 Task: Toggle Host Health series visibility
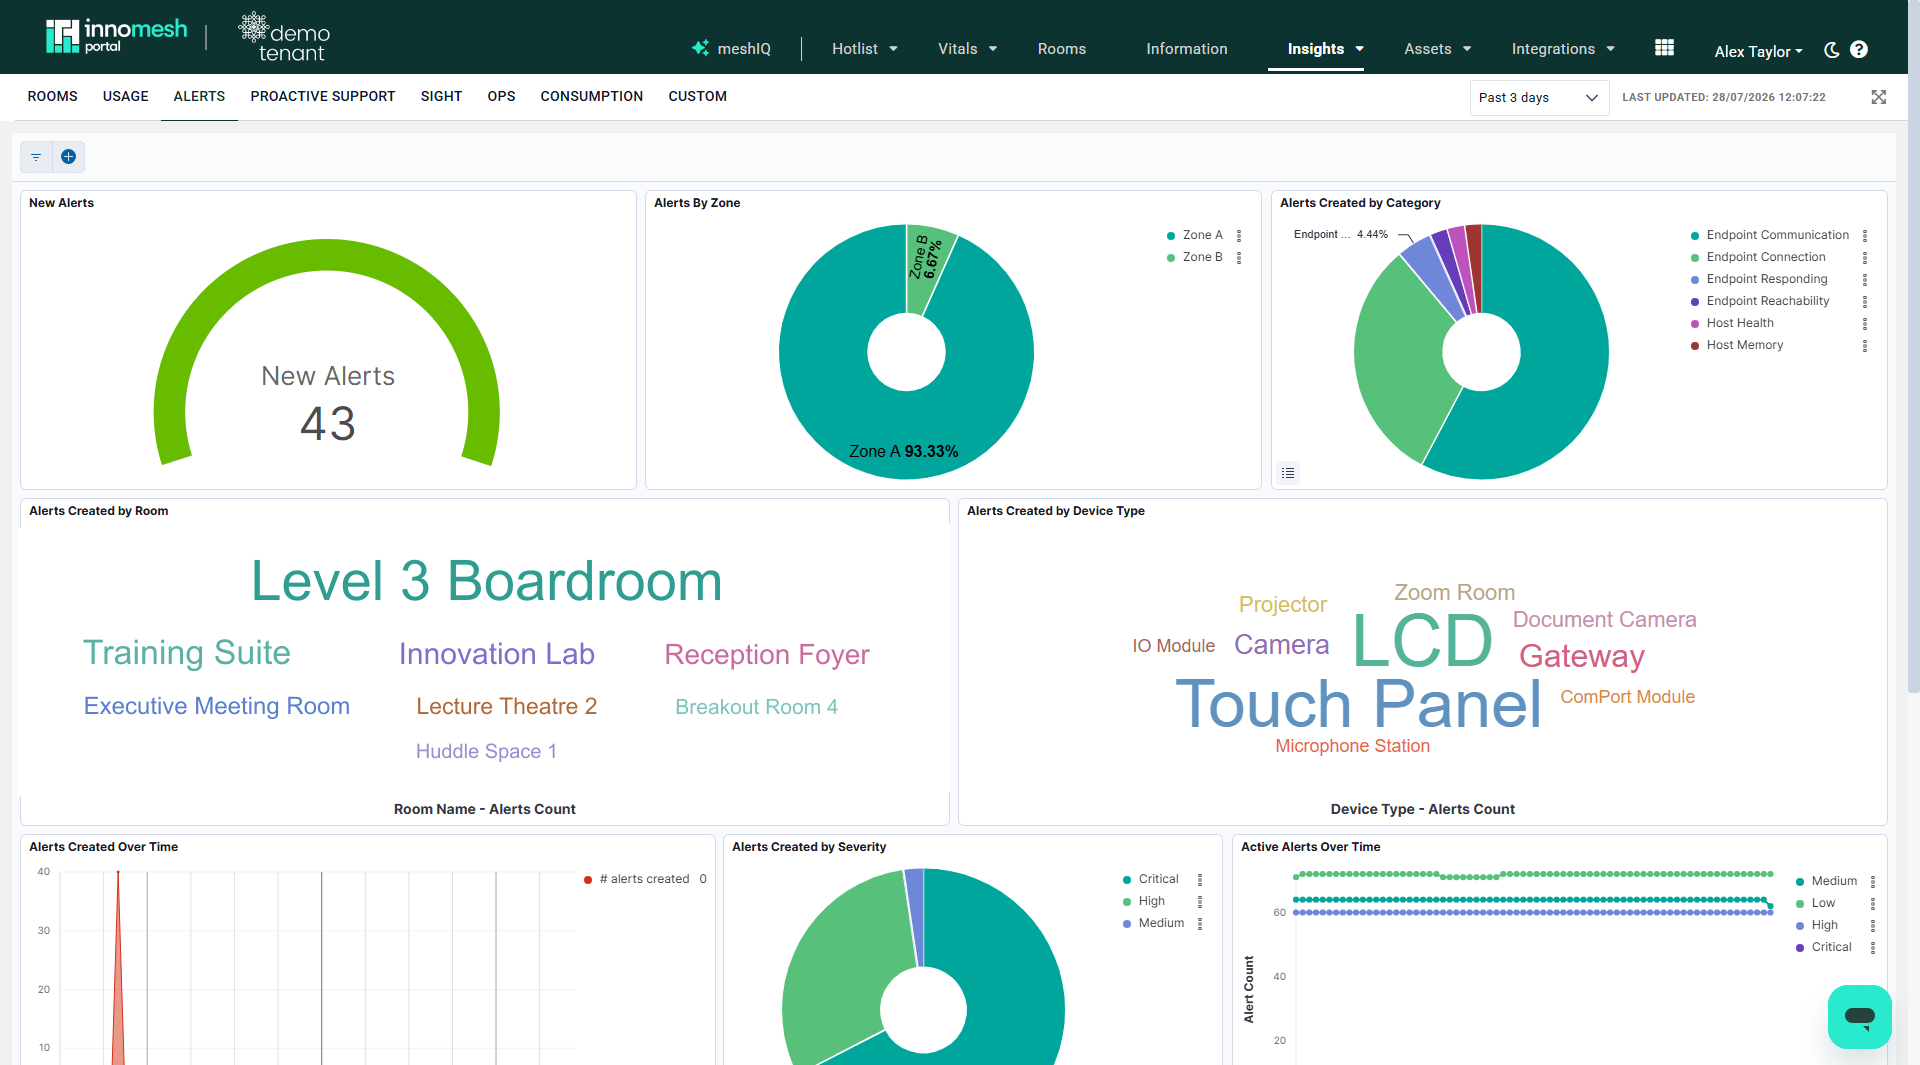(1732, 323)
